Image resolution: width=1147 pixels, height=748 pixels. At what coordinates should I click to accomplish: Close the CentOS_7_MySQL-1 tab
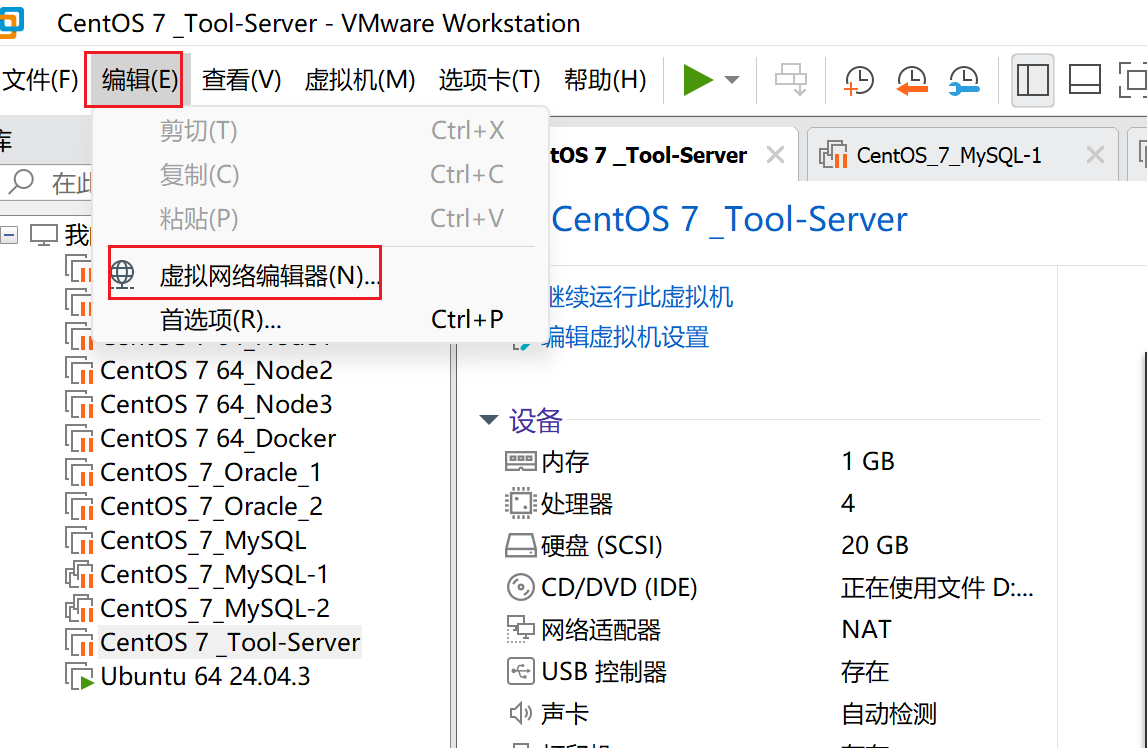pyautogui.click(x=1095, y=154)
